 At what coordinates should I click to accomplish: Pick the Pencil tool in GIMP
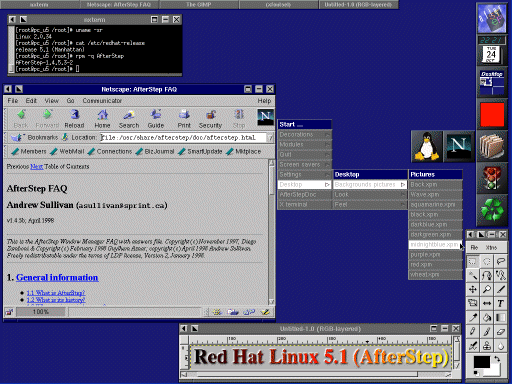(x=472, y=331)
